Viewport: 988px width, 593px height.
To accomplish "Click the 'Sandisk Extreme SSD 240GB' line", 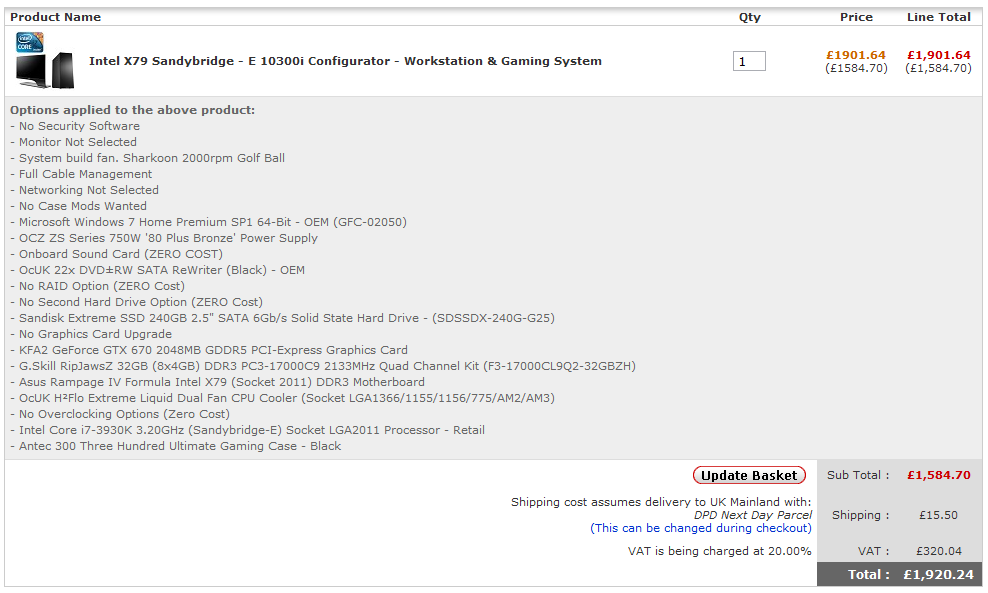I will pos(283,318).
